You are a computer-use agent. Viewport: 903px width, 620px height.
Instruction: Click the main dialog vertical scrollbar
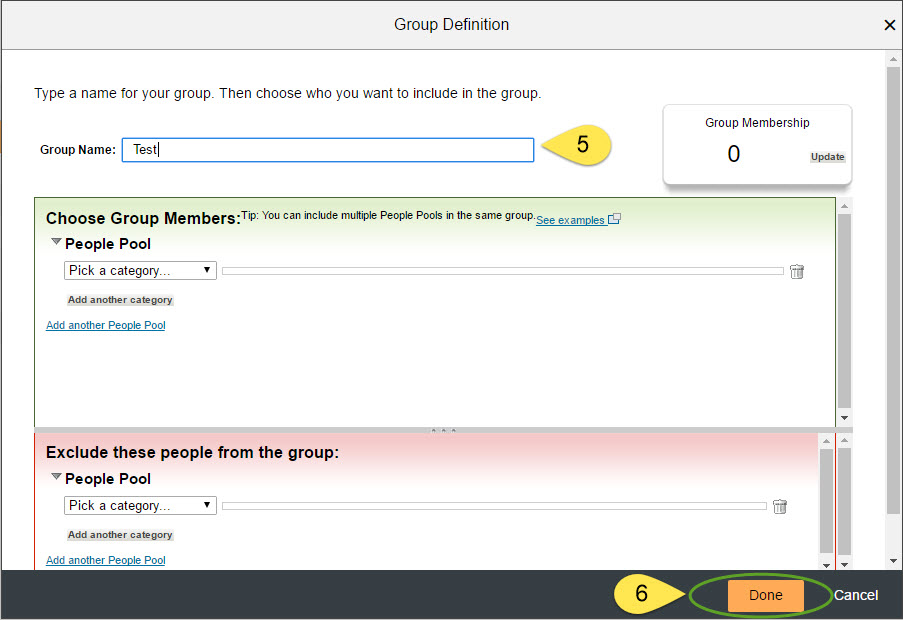click(x=893, y=291)
